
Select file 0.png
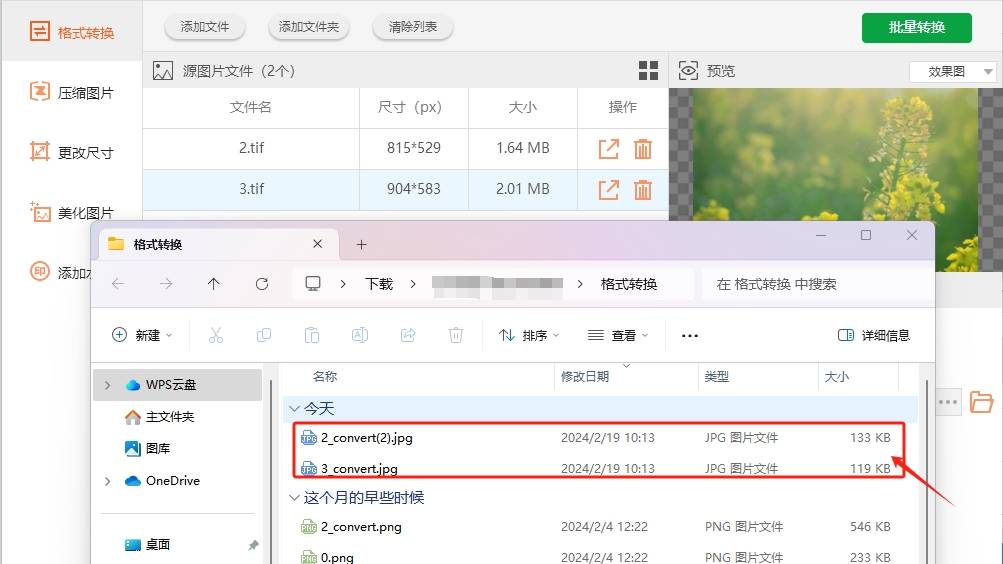(337, 557)
